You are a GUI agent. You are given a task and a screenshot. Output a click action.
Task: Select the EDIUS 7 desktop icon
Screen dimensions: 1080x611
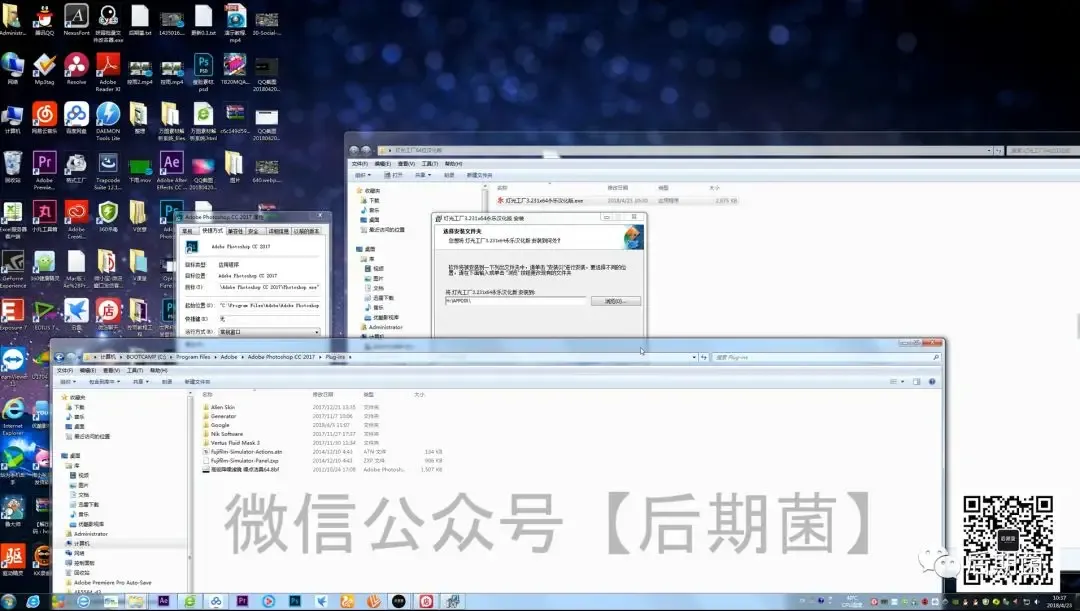(x=44, y=315)
